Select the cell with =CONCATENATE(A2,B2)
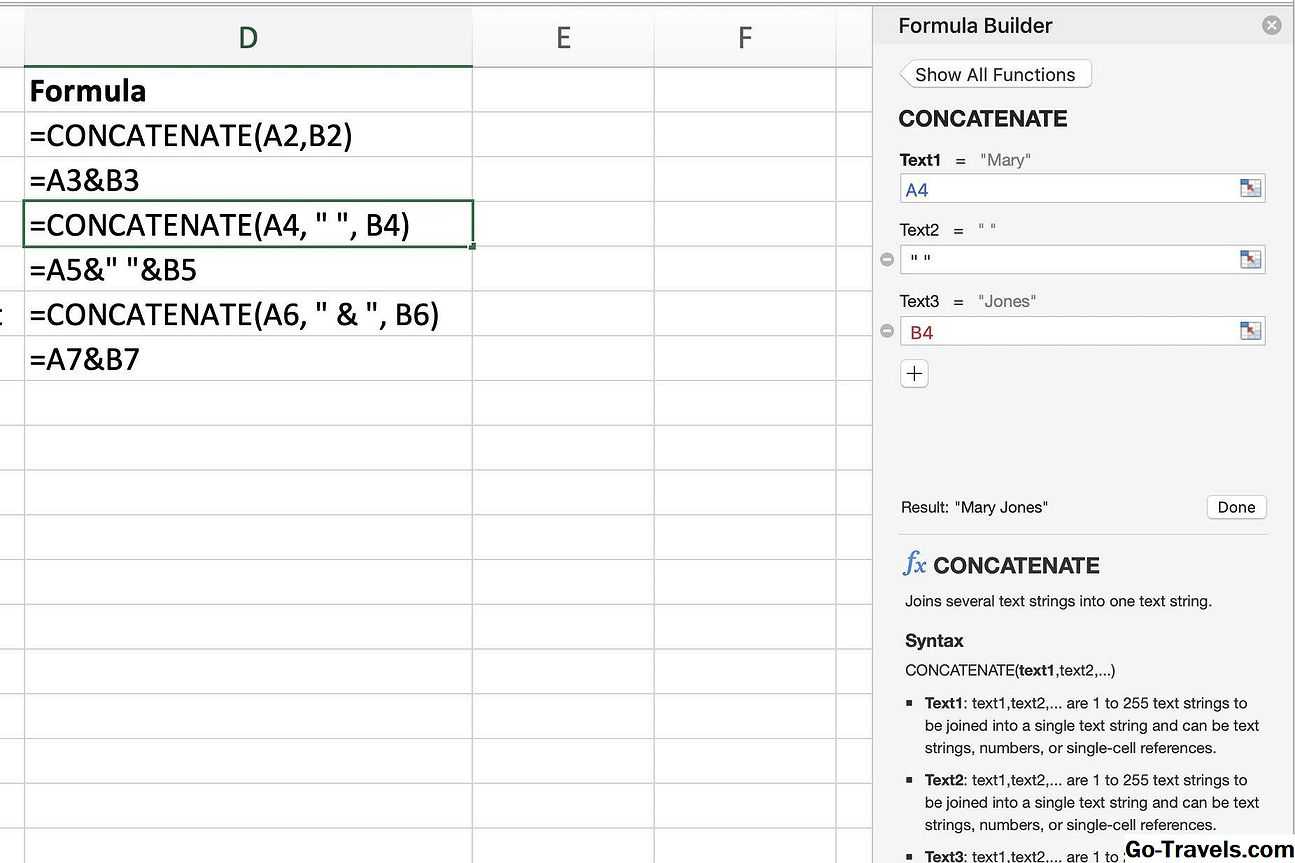 [x=248, y=135]
